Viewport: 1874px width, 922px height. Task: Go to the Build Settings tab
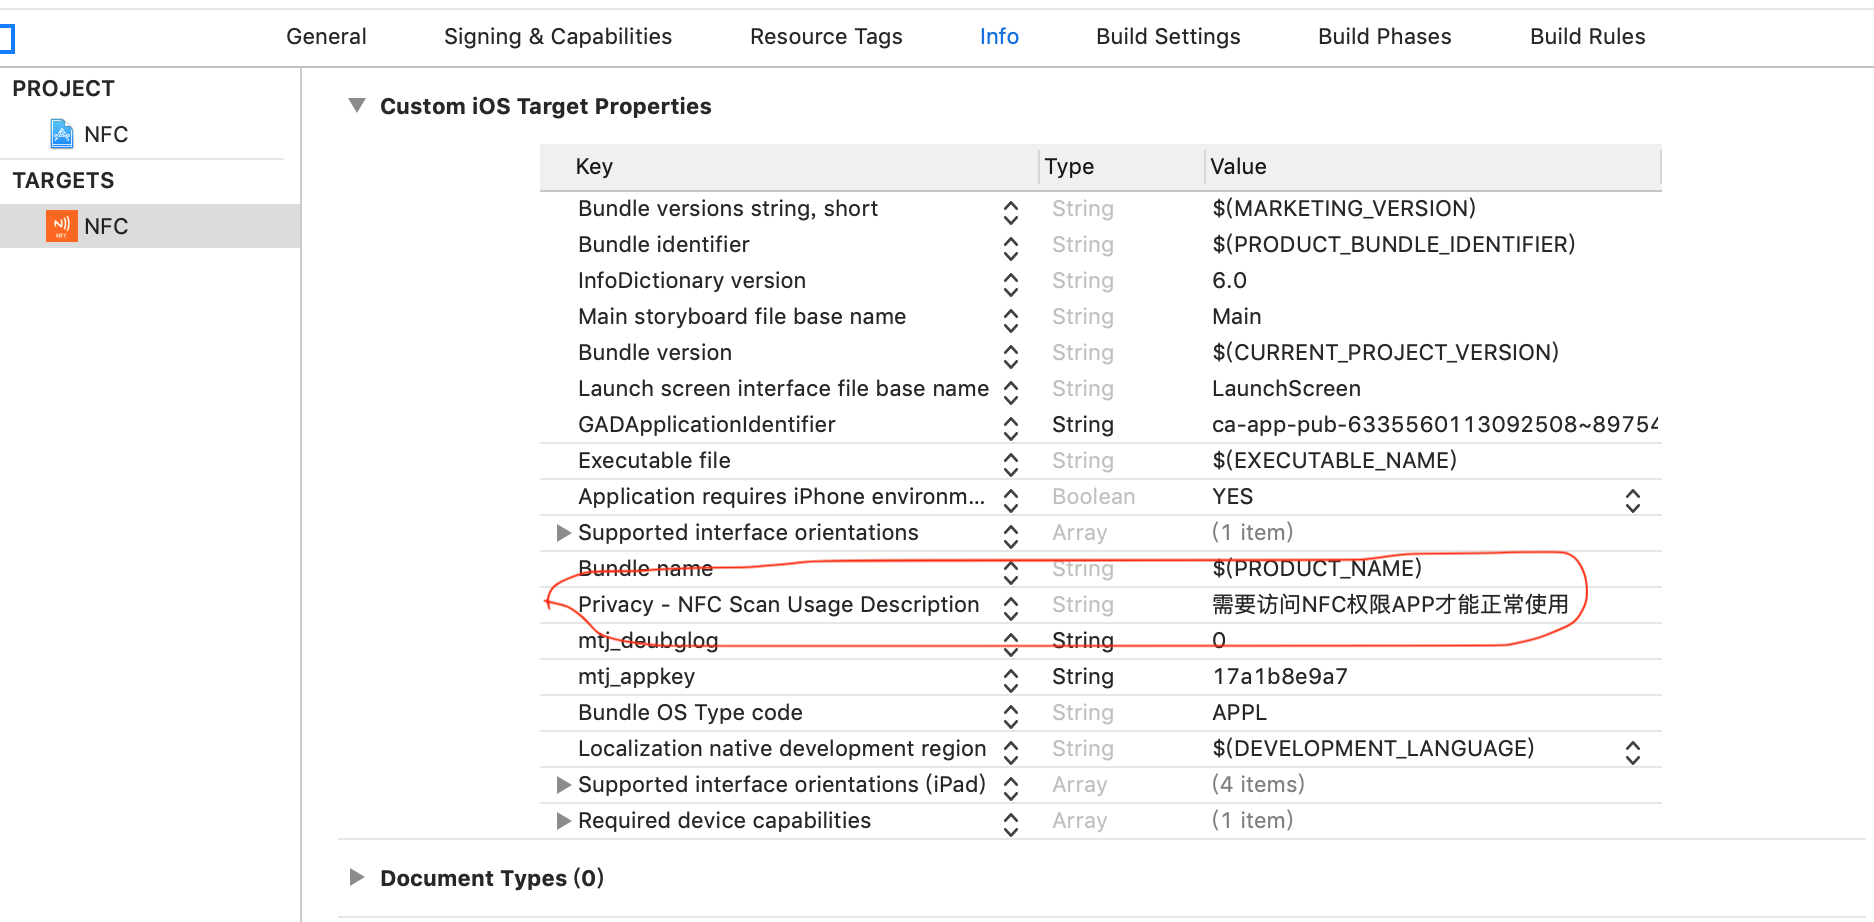(x=1168, y=37)
